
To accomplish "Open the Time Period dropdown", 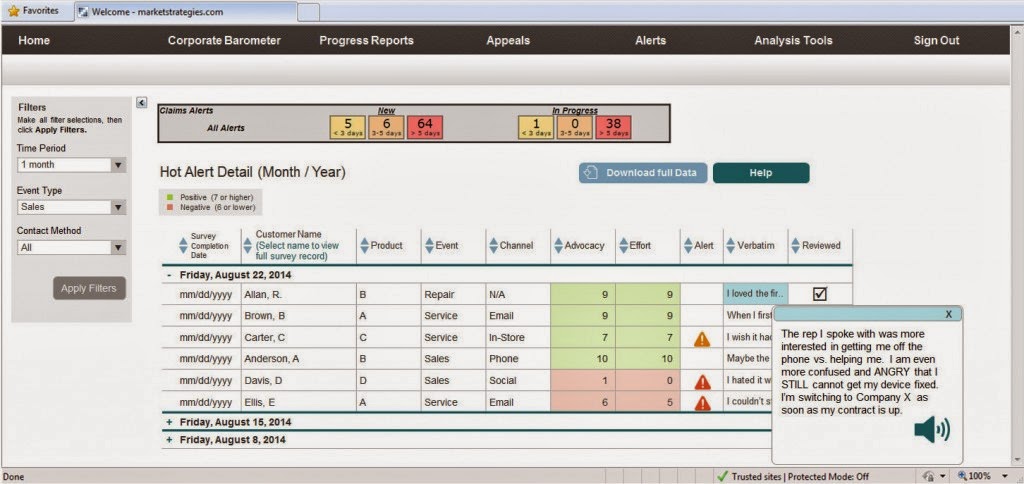I will (x=118, y=165).
